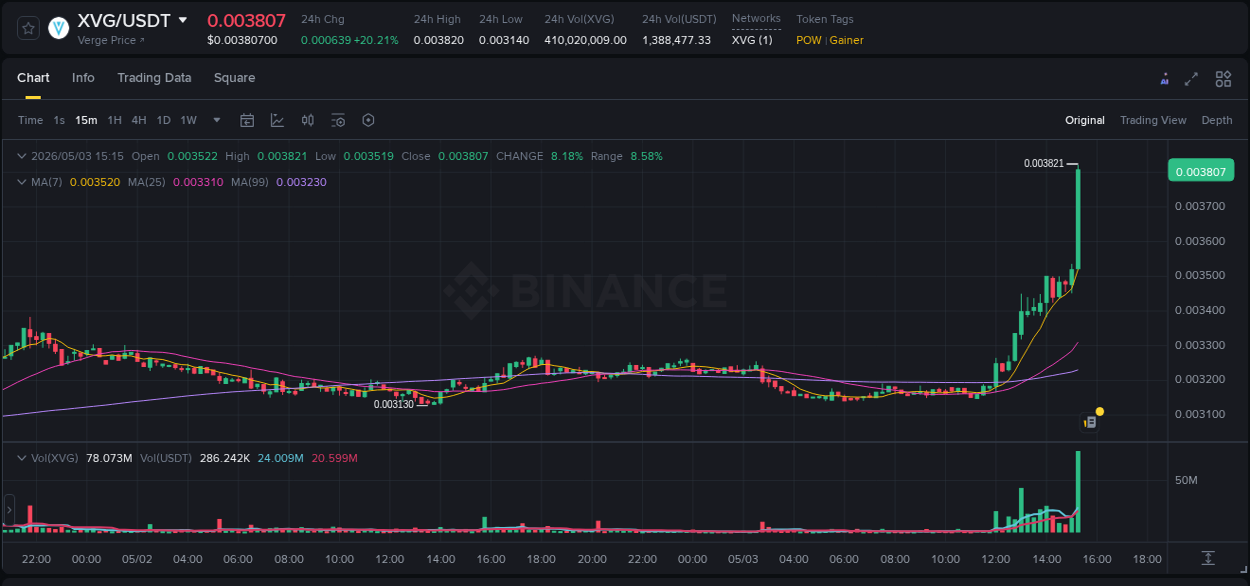
Task: Open the Square tab
Action: (234, 78)
